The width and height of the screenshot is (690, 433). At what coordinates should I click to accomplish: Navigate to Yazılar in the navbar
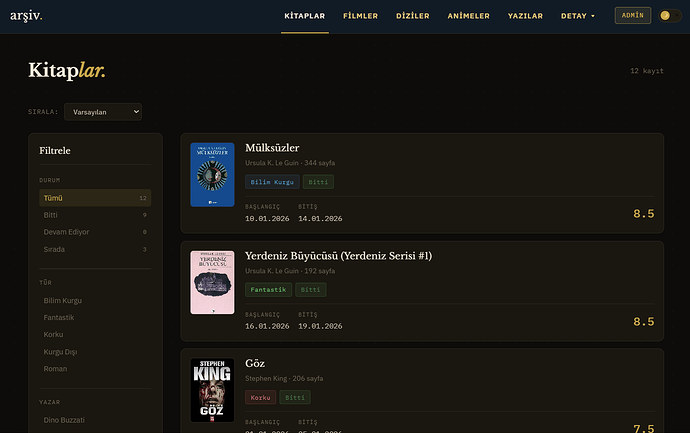(525, 16)
